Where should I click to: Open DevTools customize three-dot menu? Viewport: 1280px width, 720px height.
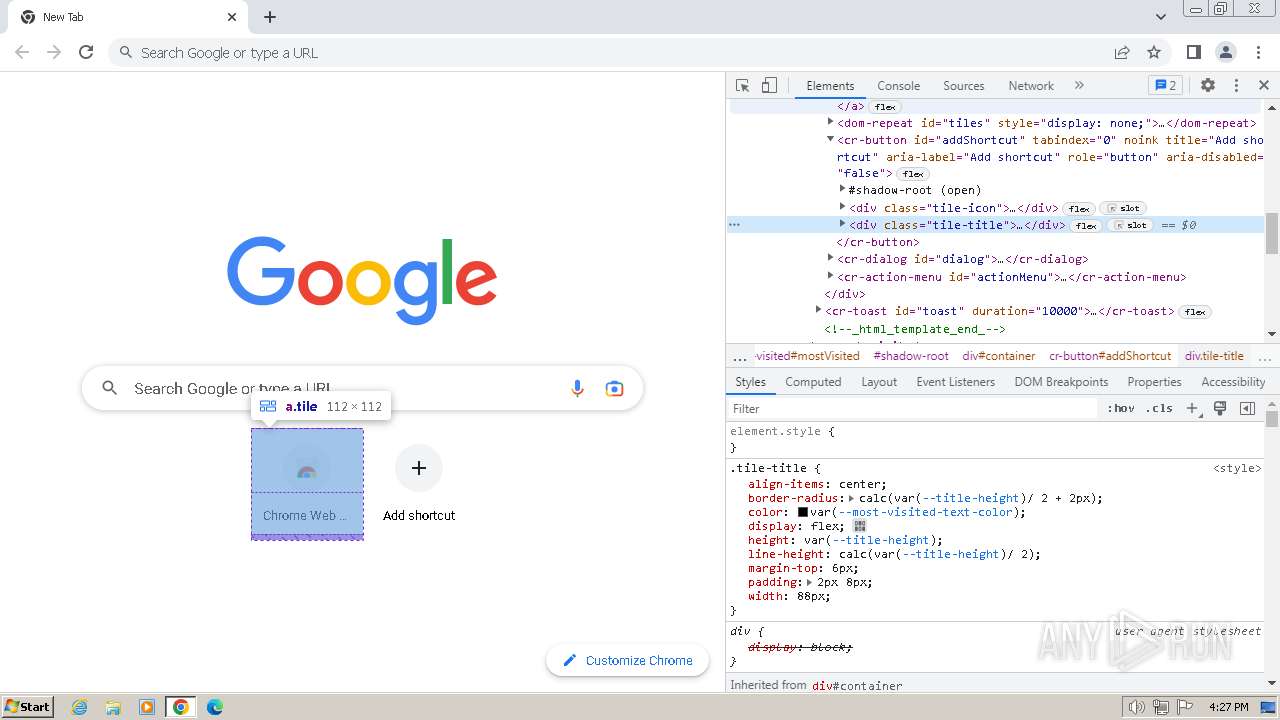tap(1236, 85)
